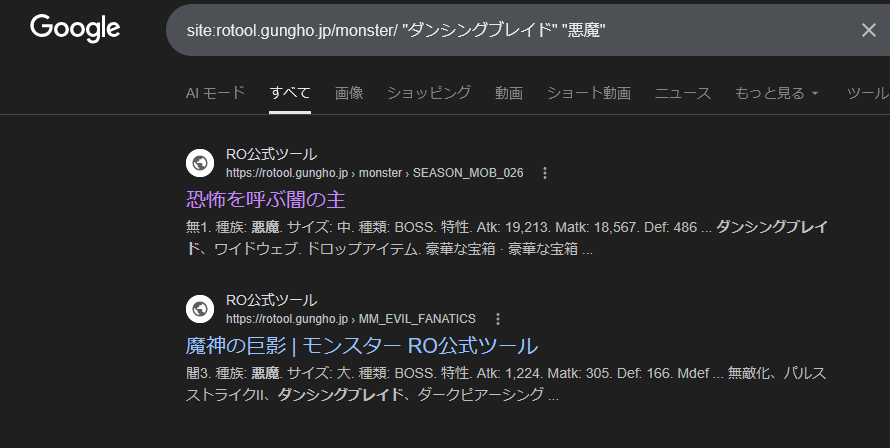Click the search input field

tap(500, 30)
